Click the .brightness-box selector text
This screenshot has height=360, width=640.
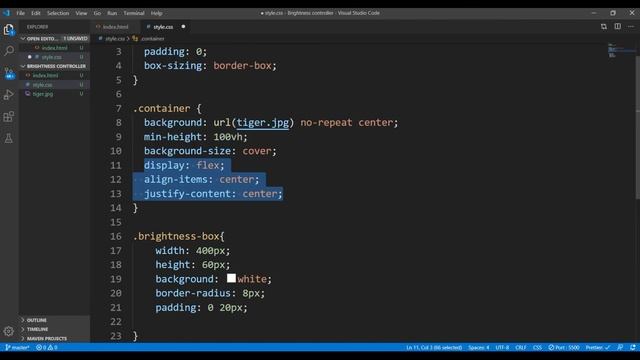click(x=178, y=236)
